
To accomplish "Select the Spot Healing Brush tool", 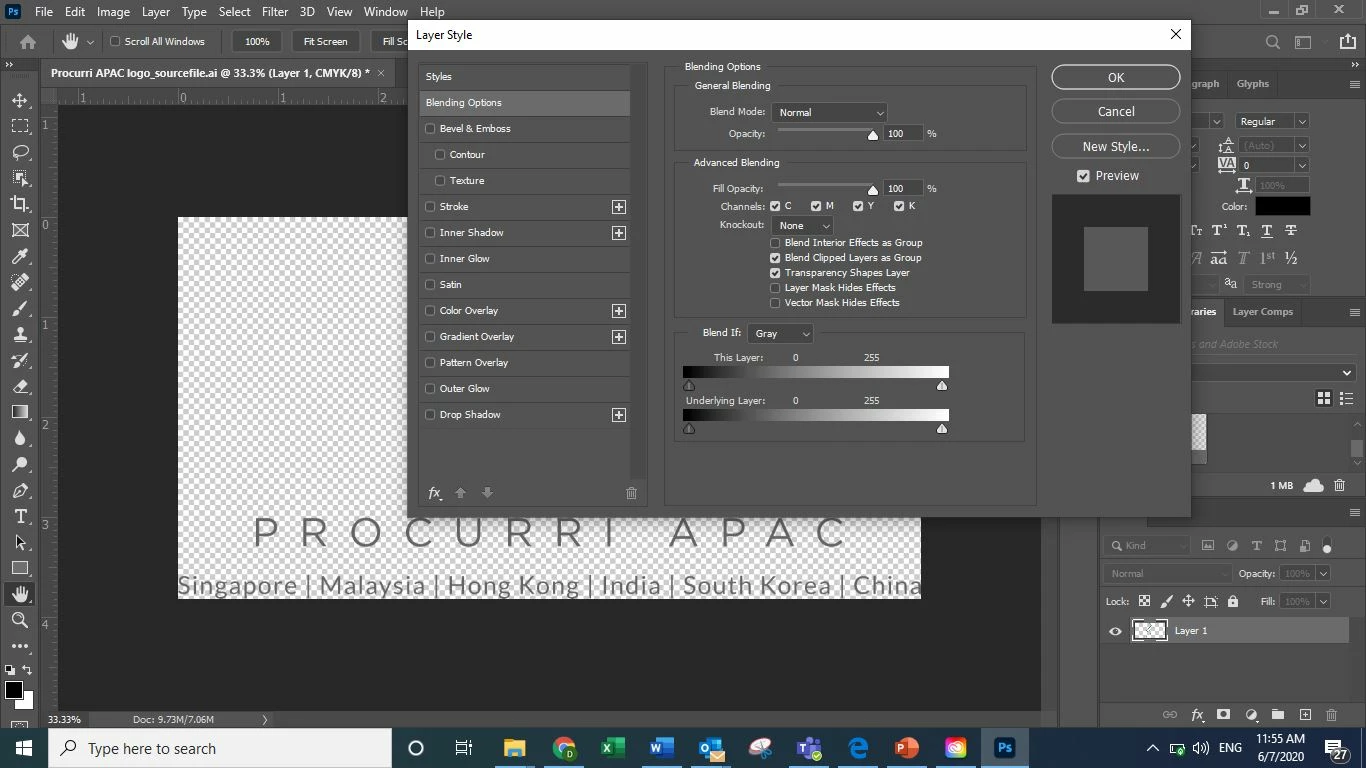I will tap(20, 282).
